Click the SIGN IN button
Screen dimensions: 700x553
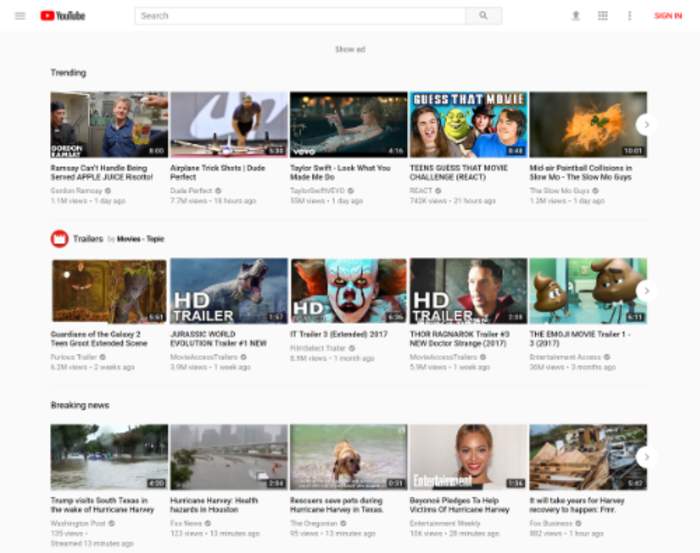pyautogui.click(x=668, y=16)
